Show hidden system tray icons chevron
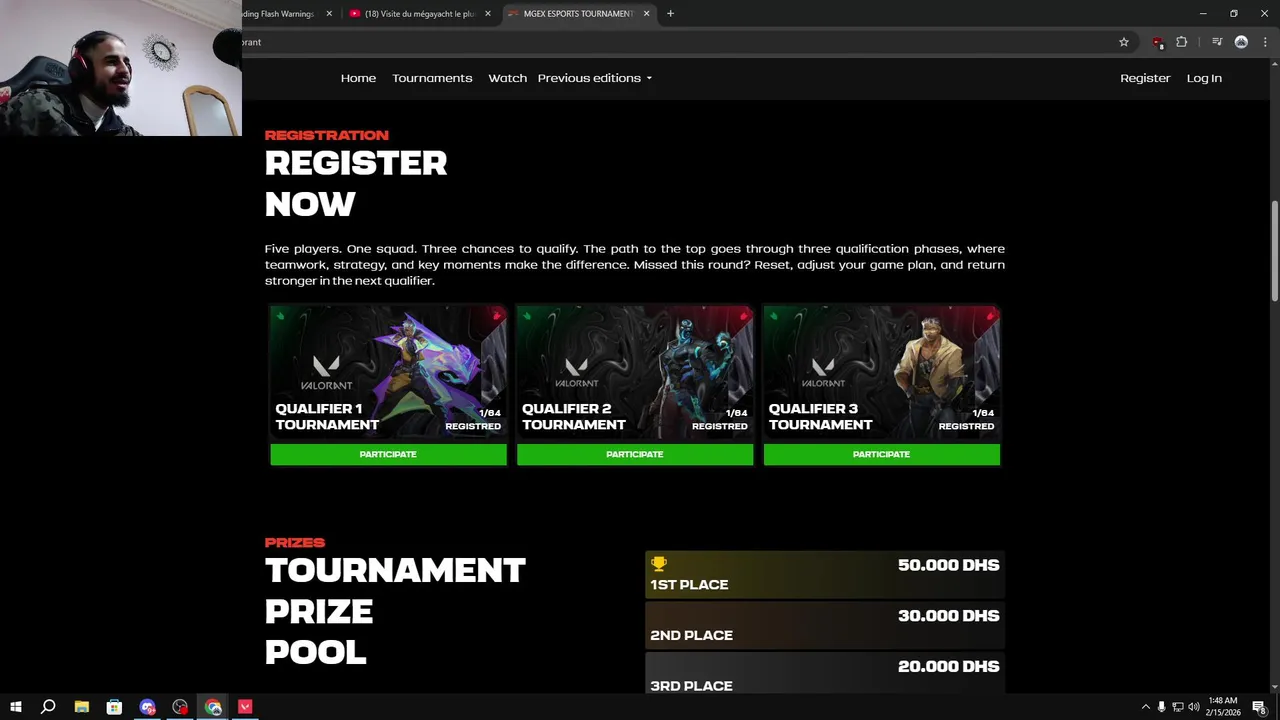1280x720 pixels. [1146, 707]
